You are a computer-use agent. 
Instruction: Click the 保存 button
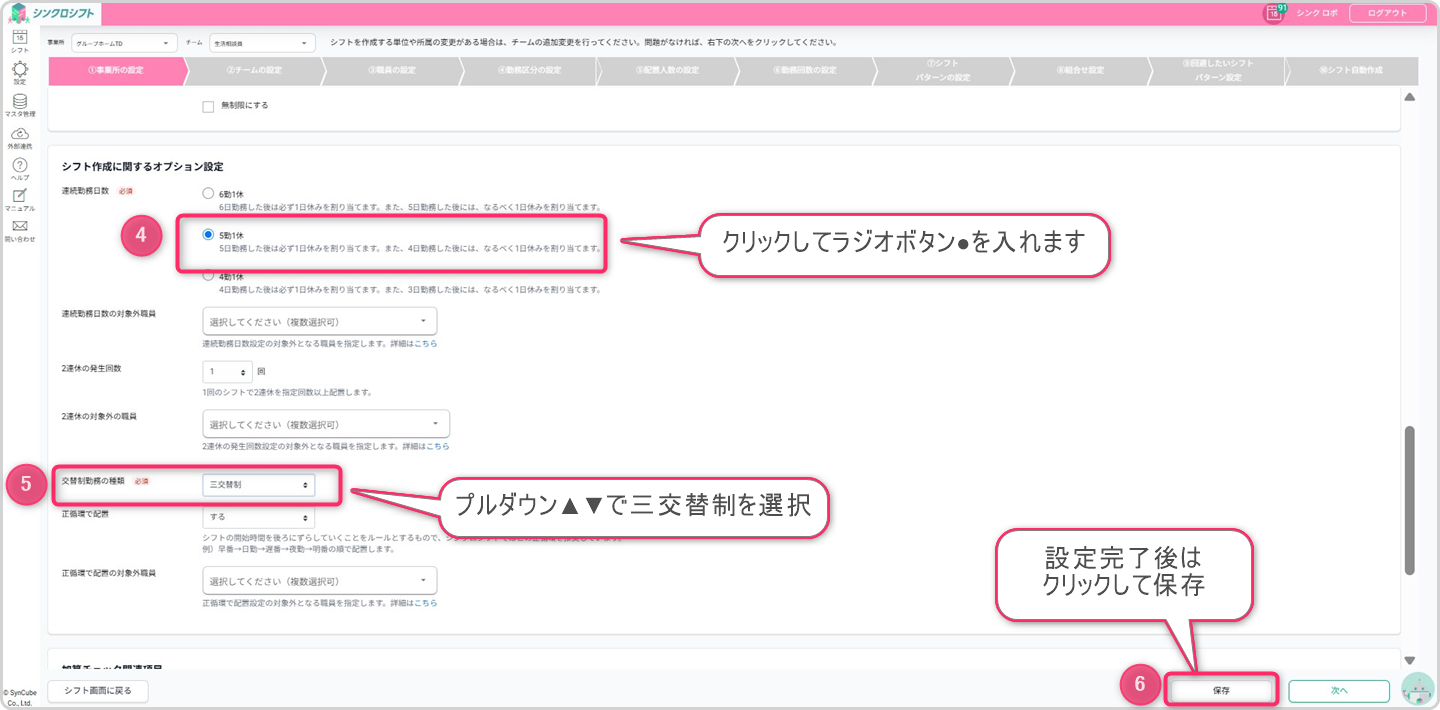pyautogui.click(x=1221, y=691)
